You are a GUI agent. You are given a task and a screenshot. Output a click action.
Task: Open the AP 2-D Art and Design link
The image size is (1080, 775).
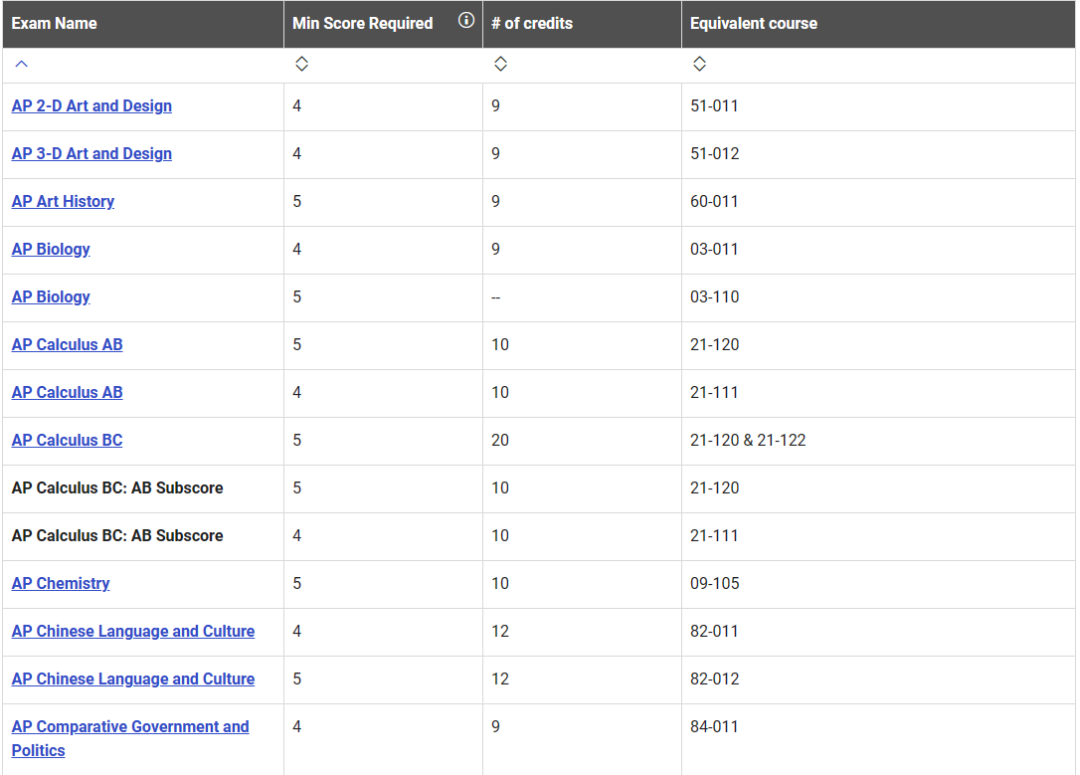[x=91, y=106]
